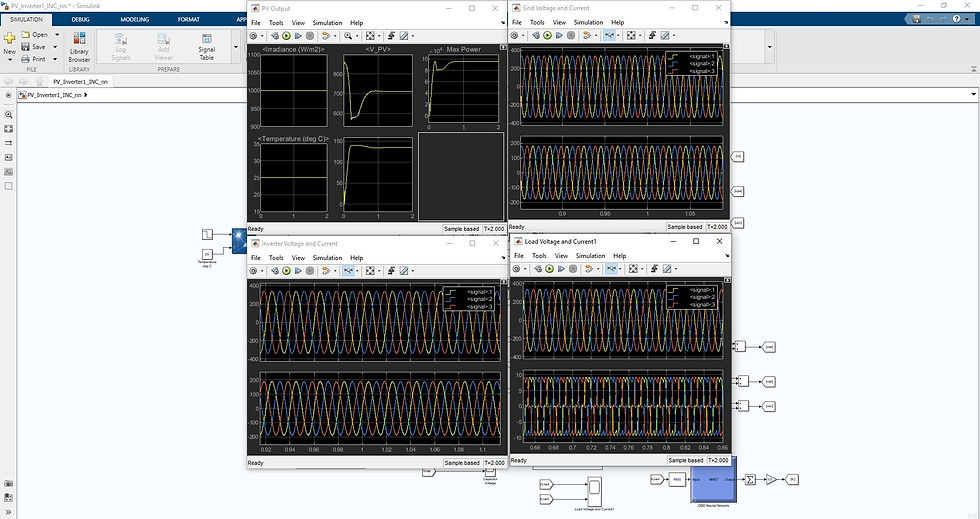Open View menu in Grid Voltage scope
980x519 pixels.
tap(559, 22)
